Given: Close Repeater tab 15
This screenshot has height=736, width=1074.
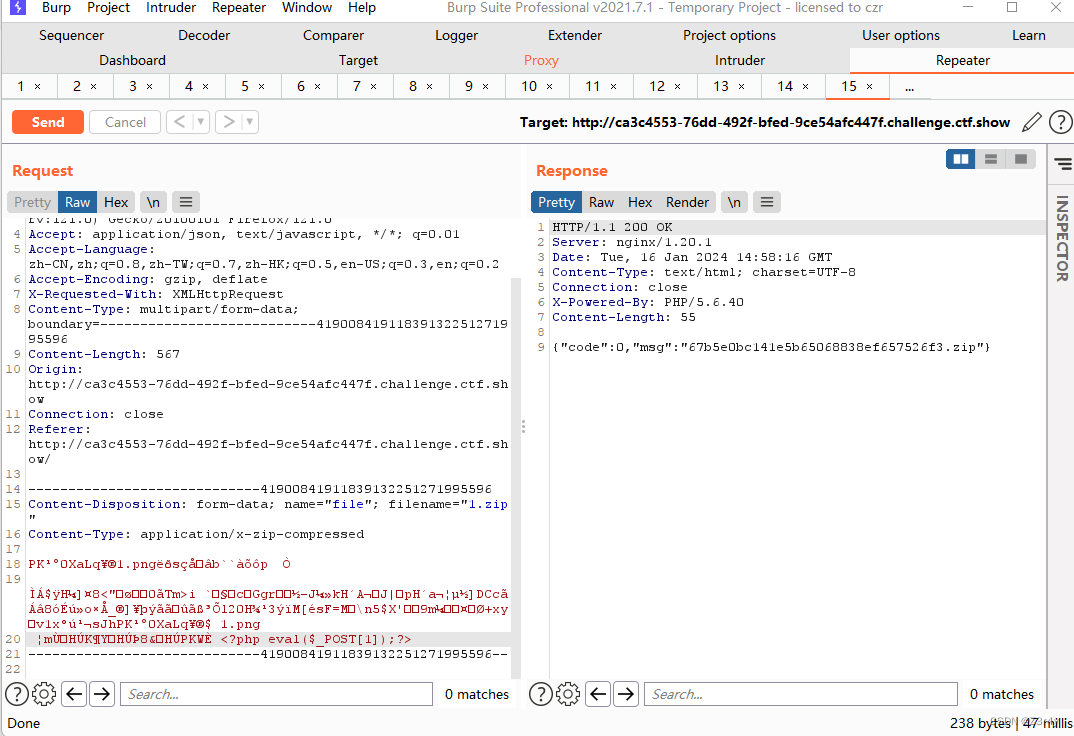Looking at the screenshot, I should 869,86.
